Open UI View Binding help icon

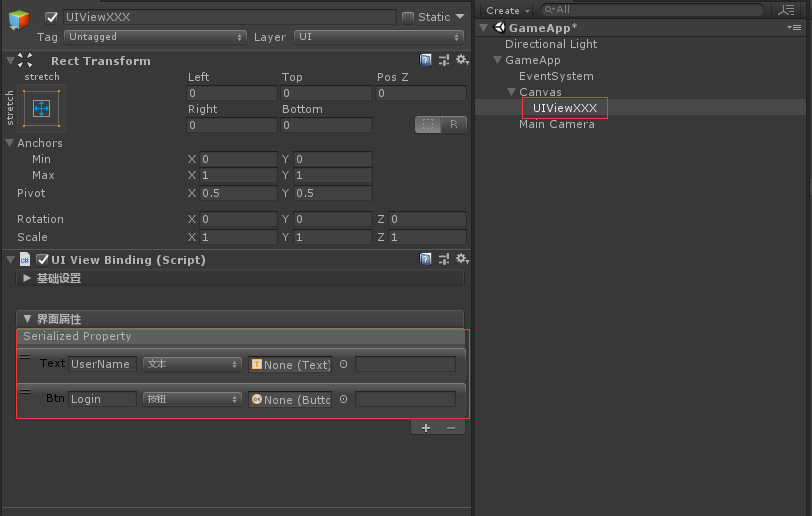pos(426,259)
